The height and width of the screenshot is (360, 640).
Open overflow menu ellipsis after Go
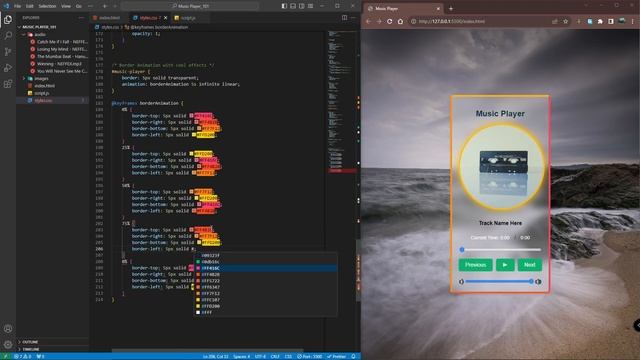90,6
